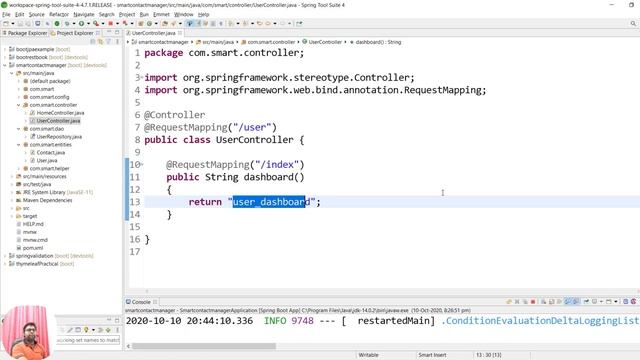Select User.java in the tree
640x360 pixels.
(47, 160)
